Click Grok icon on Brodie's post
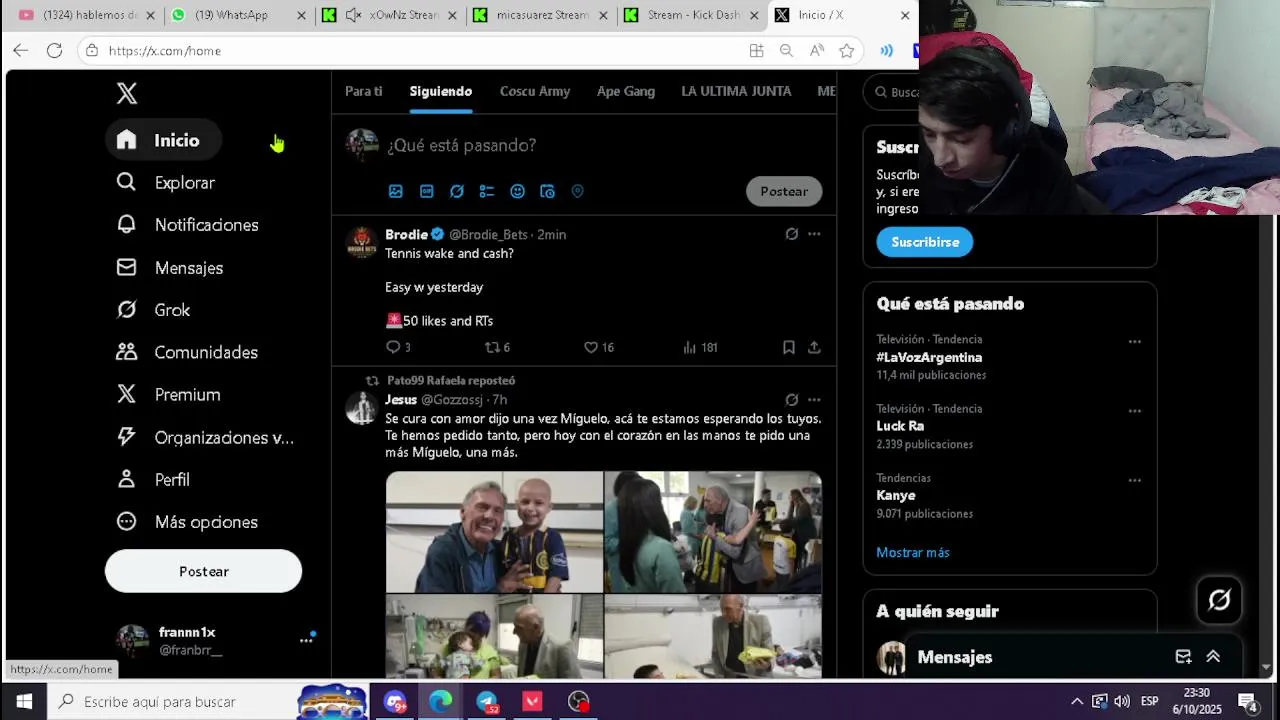The height and width of the screenshot is (720, 1280). coord(791,234)
